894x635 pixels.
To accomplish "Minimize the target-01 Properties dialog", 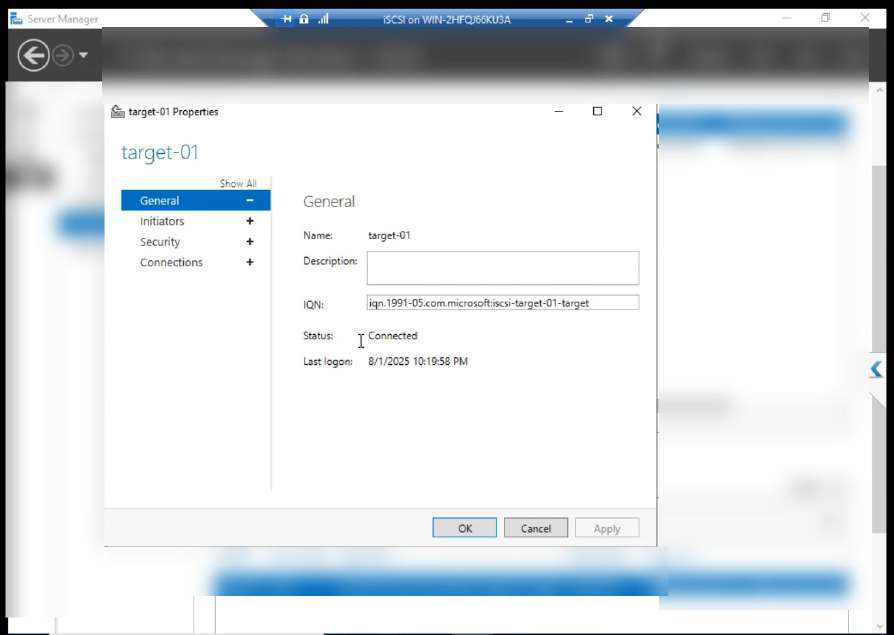I will (x=559, y=111).
